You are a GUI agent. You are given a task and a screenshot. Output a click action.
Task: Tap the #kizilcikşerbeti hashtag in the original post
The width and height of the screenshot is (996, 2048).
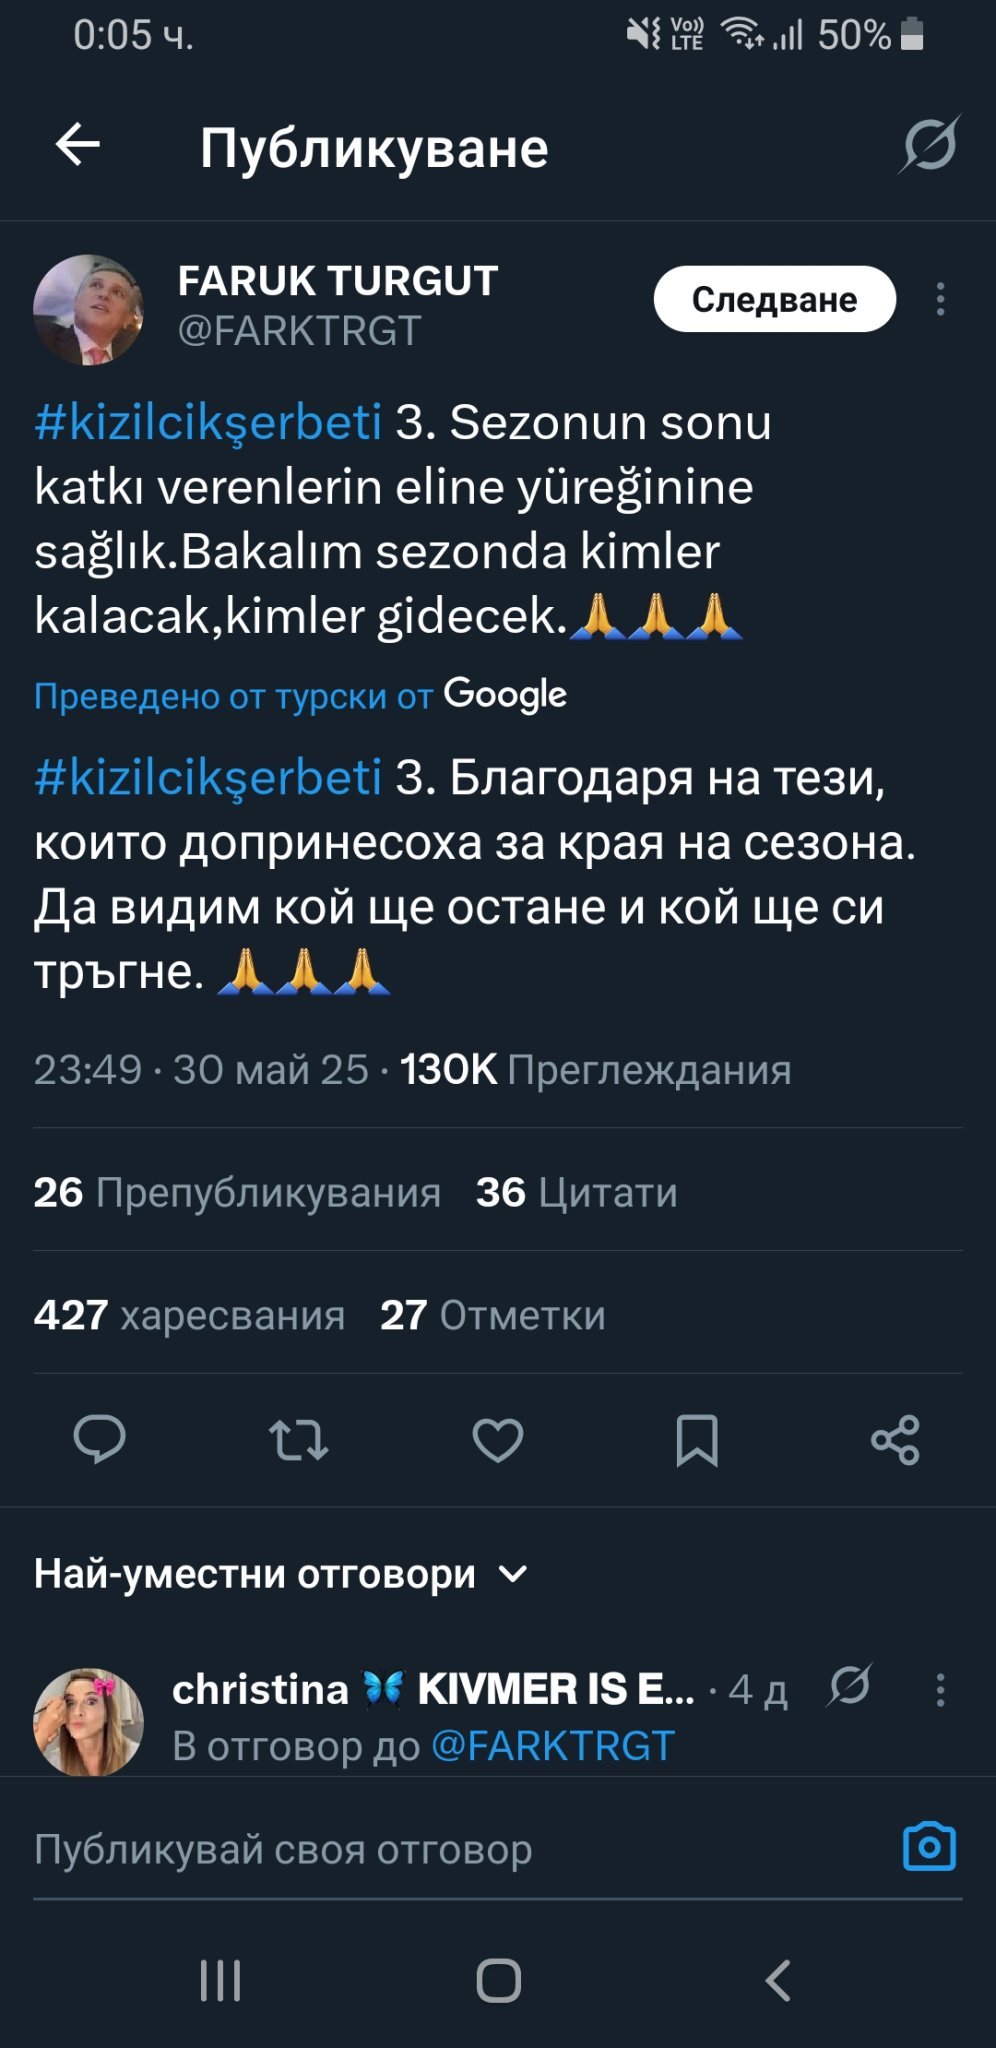click(208, 422)
